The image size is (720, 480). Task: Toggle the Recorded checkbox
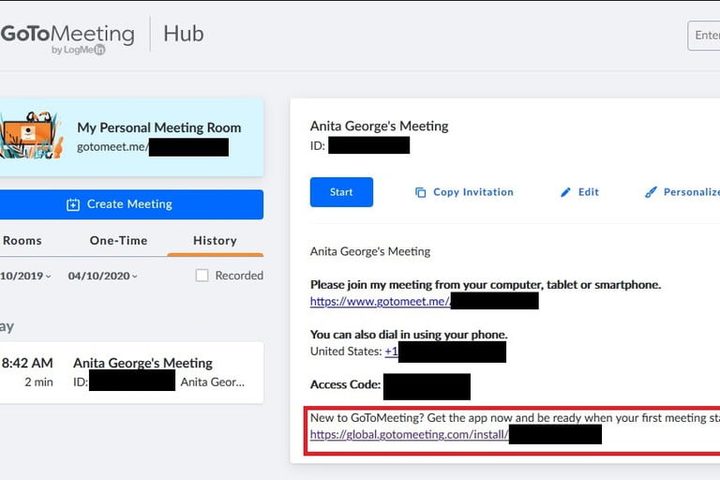202,275
